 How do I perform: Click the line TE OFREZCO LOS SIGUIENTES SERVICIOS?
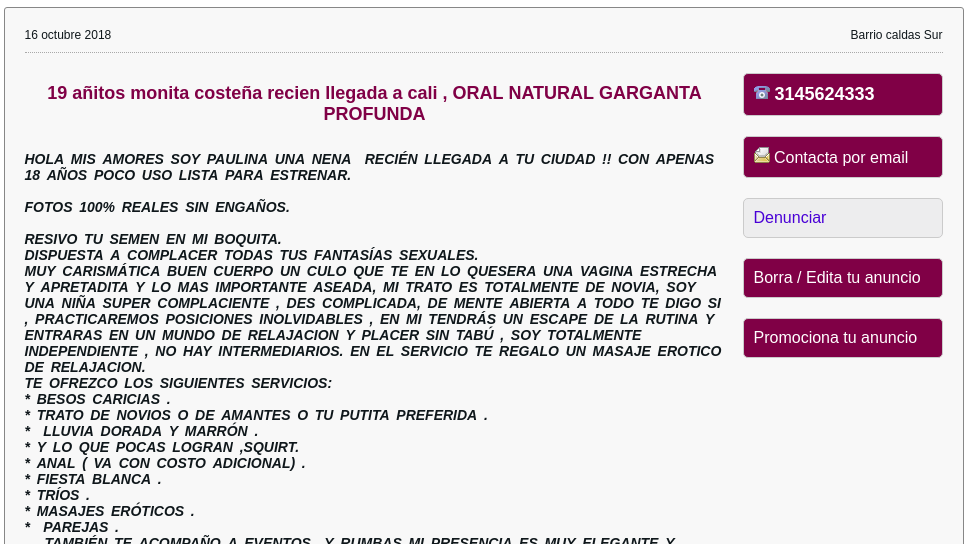click(178, 383)
